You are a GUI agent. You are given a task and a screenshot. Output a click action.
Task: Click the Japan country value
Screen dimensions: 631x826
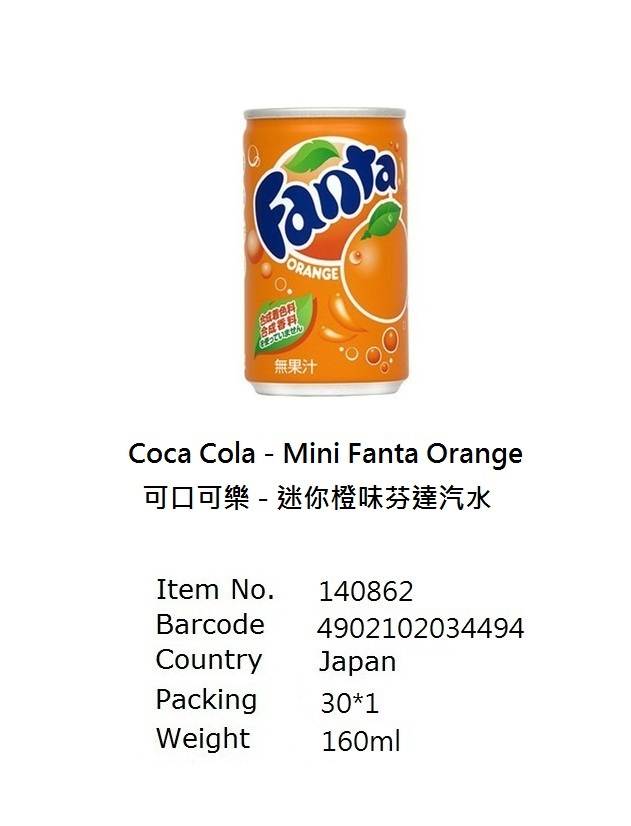pyautogui.click(x=357, y=662)
